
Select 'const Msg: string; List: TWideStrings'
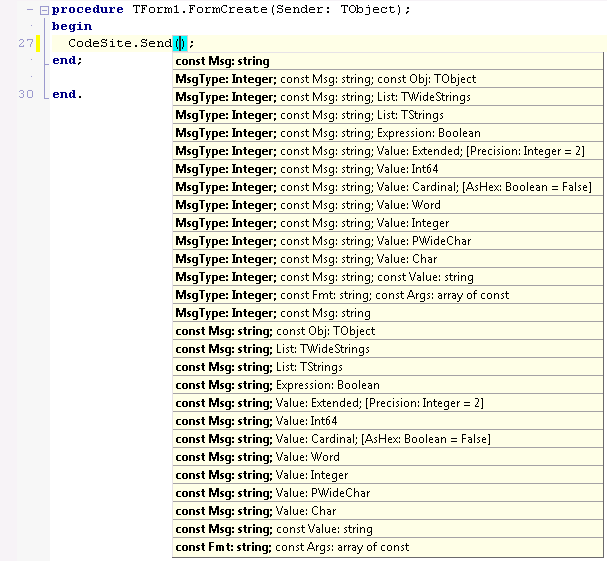pyautogui.click(x=388, y=349)
